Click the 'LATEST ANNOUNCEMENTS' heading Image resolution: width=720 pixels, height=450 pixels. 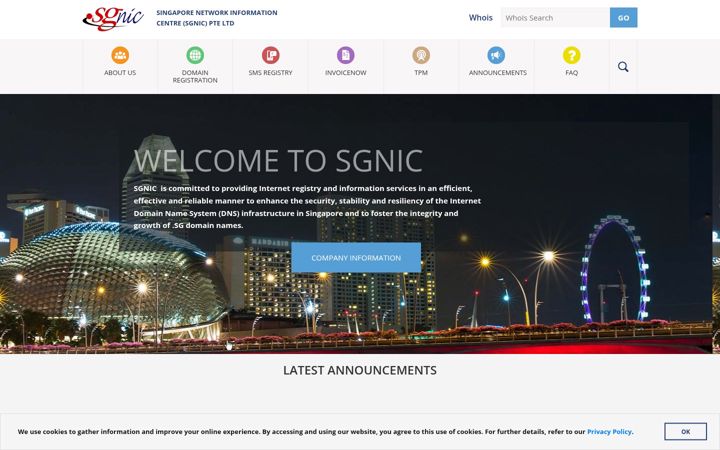tap(360, 370)
